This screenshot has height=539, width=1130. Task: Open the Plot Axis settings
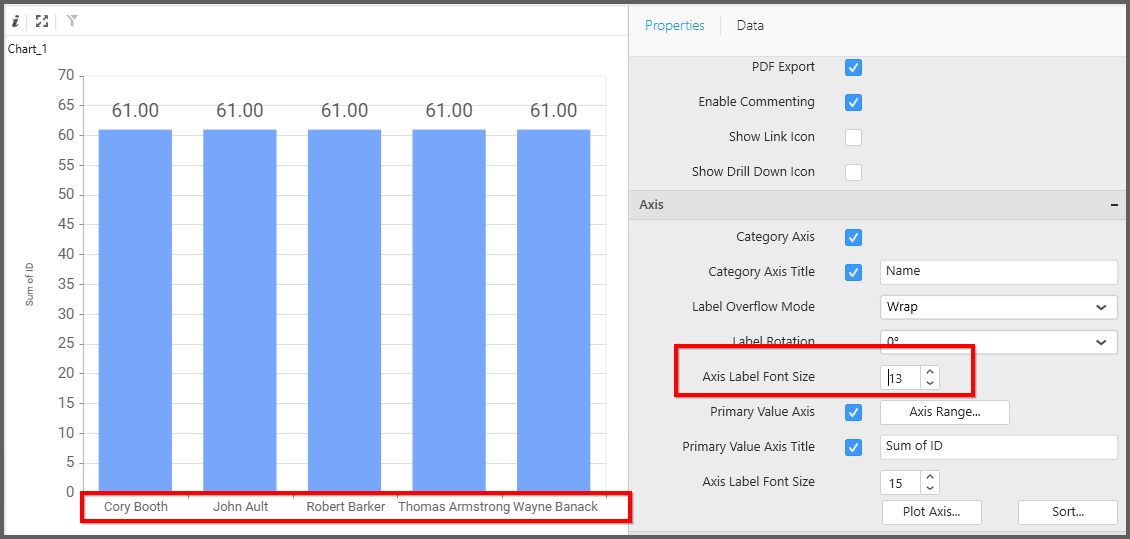click(x=931, y=512)
